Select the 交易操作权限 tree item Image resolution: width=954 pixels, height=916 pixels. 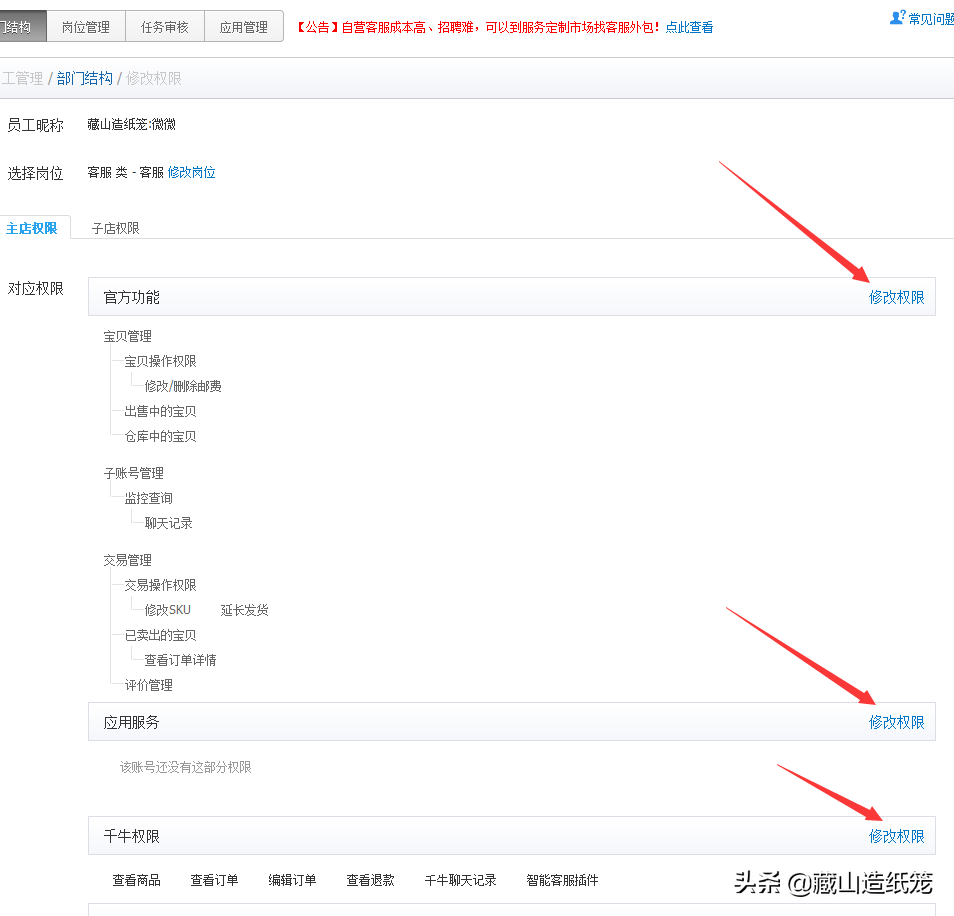(161, 585)
